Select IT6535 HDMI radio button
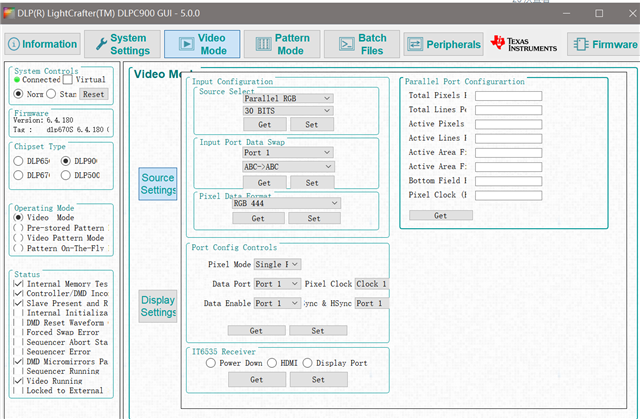Image resolution: width=640 pixels, height=419 pixels. click(272, 363)
